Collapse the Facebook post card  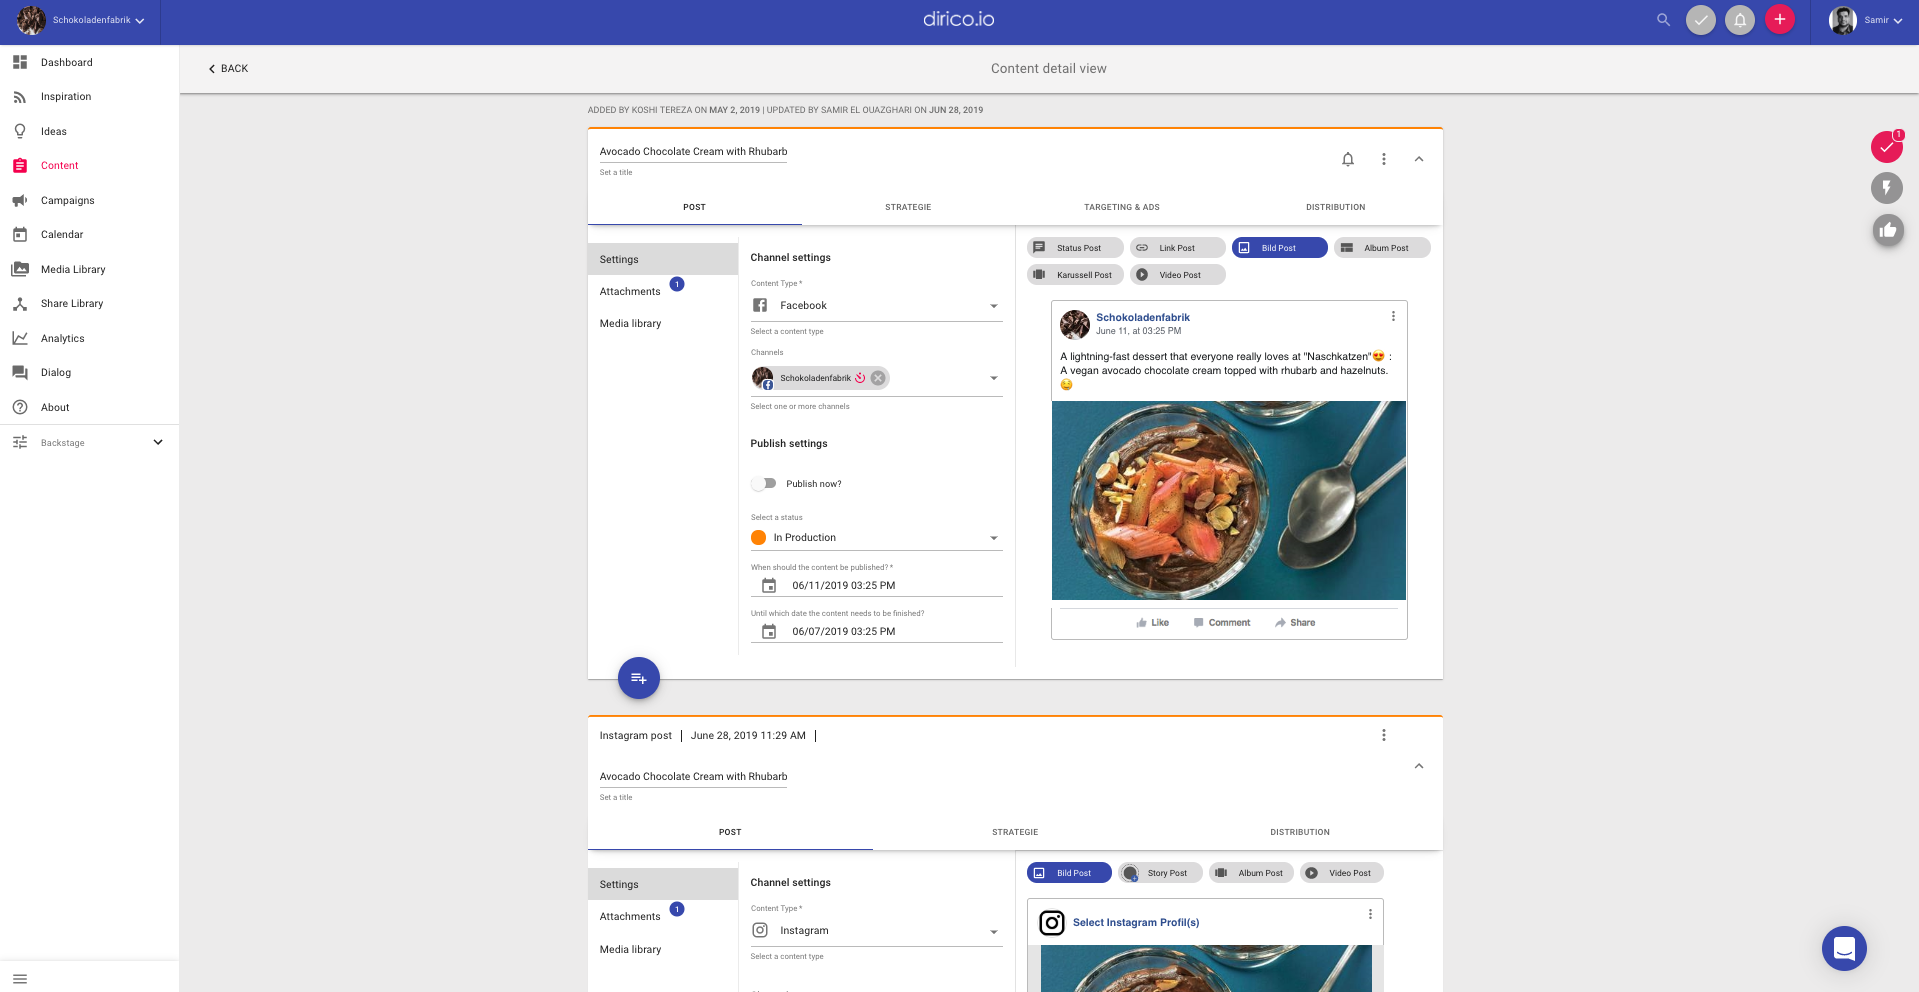pyautogui.click(x=1419, y=159)
